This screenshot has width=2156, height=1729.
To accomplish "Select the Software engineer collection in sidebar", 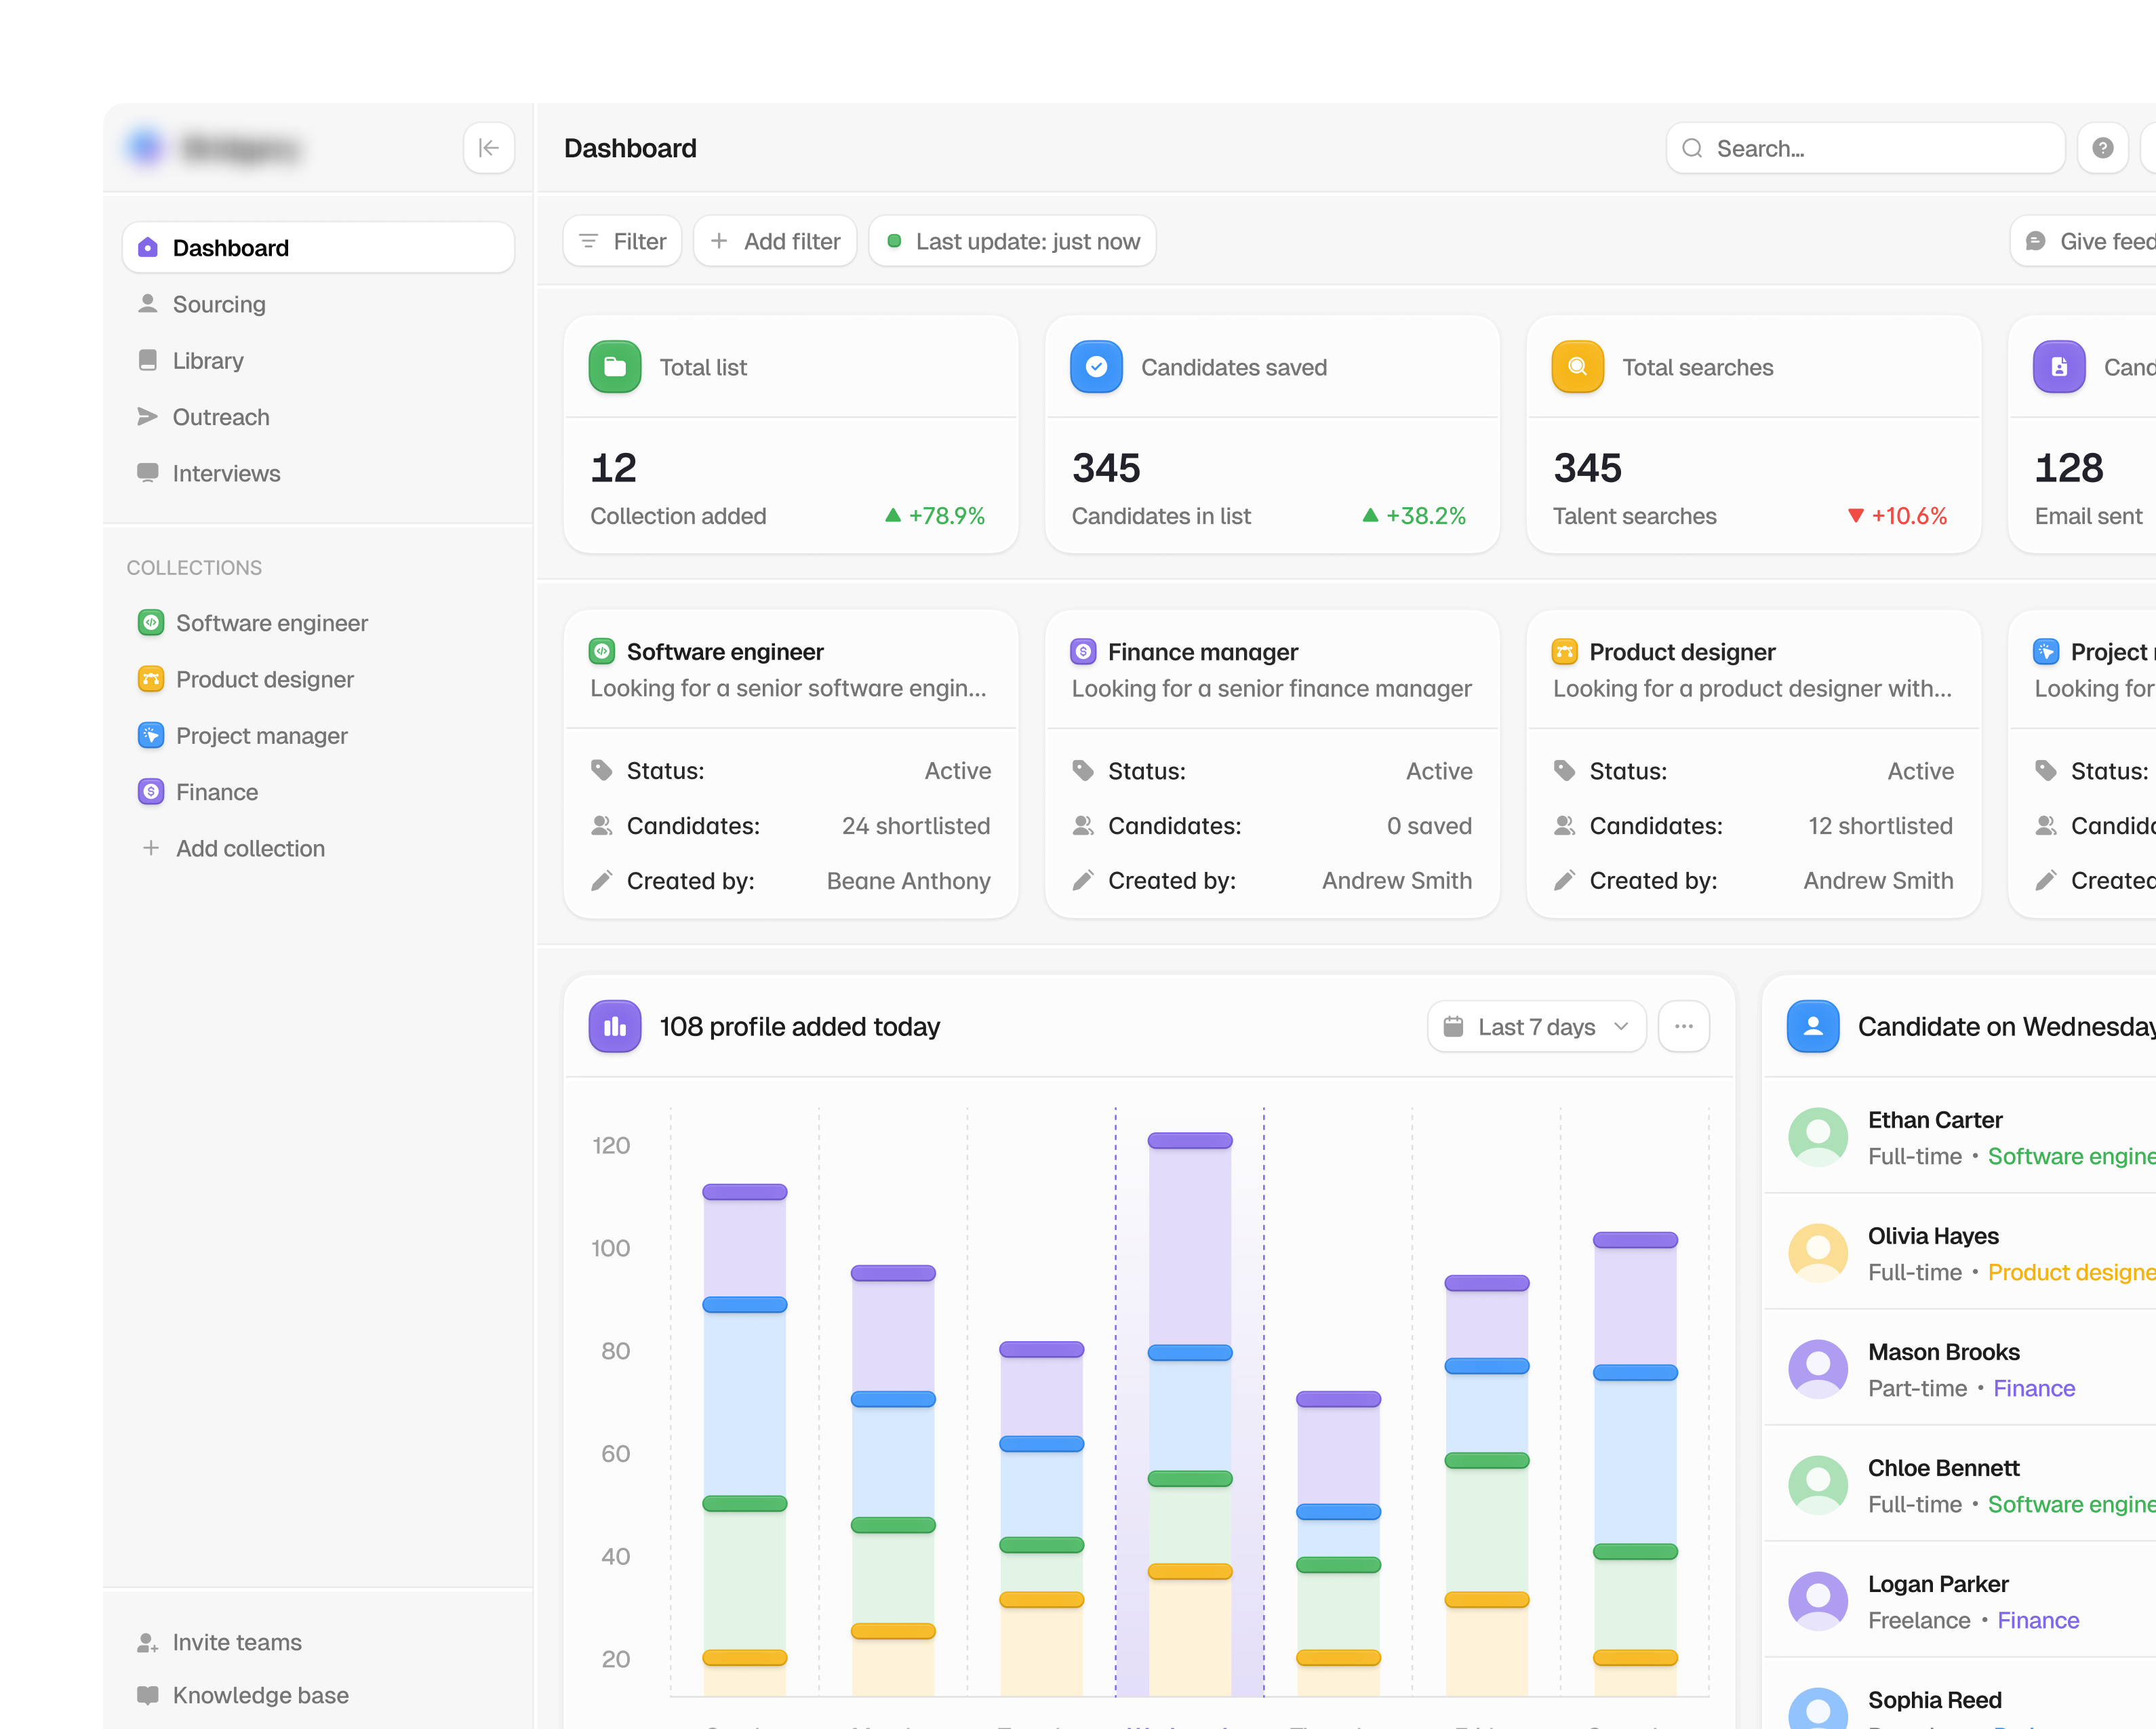I will pyautogui.click(x=318, y=623).
